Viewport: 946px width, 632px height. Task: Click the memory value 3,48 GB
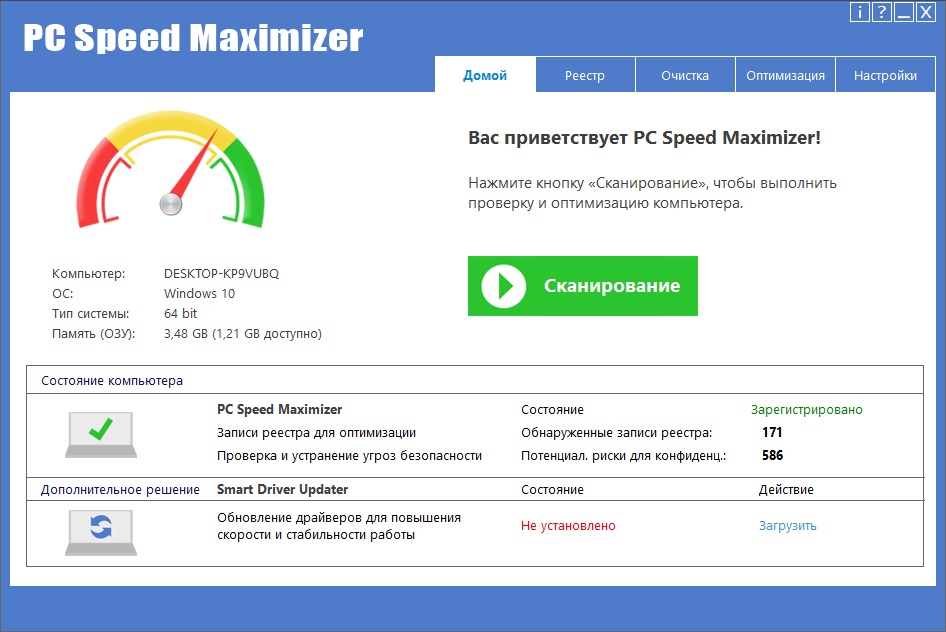pos(243,333)
